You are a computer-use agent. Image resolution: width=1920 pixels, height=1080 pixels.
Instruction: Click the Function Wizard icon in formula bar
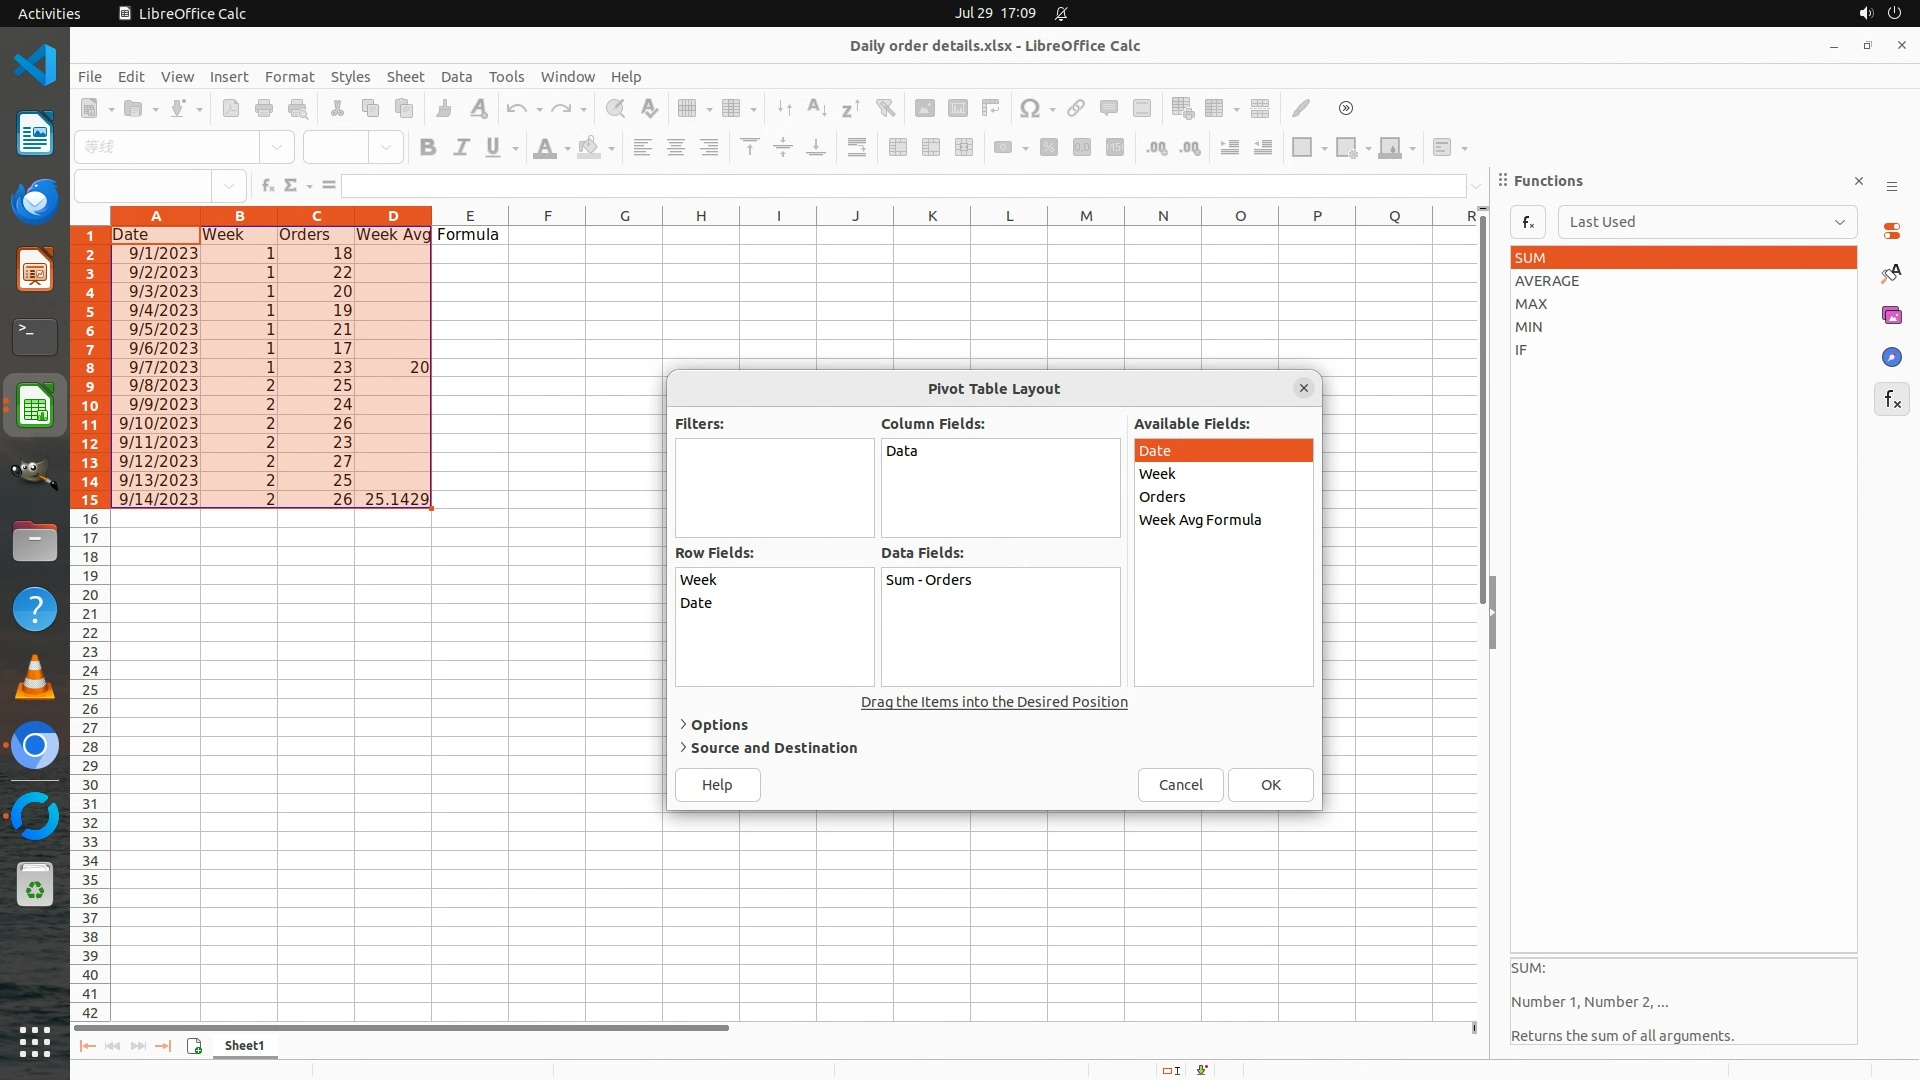[267, 186]
